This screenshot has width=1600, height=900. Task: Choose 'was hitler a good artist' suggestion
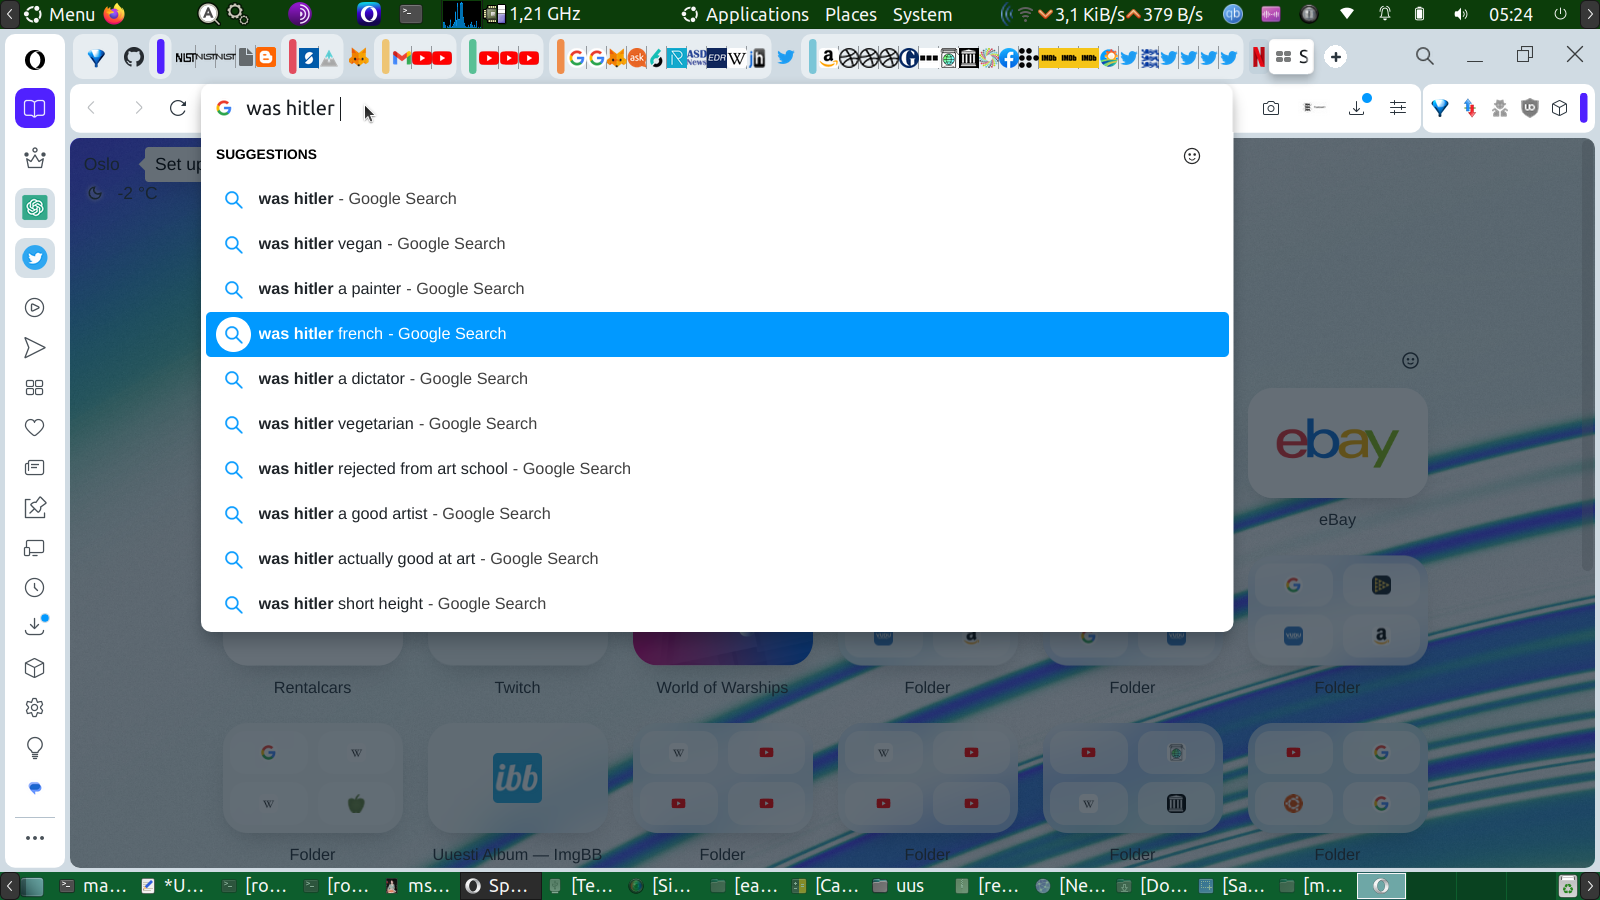tap(717, 514)
